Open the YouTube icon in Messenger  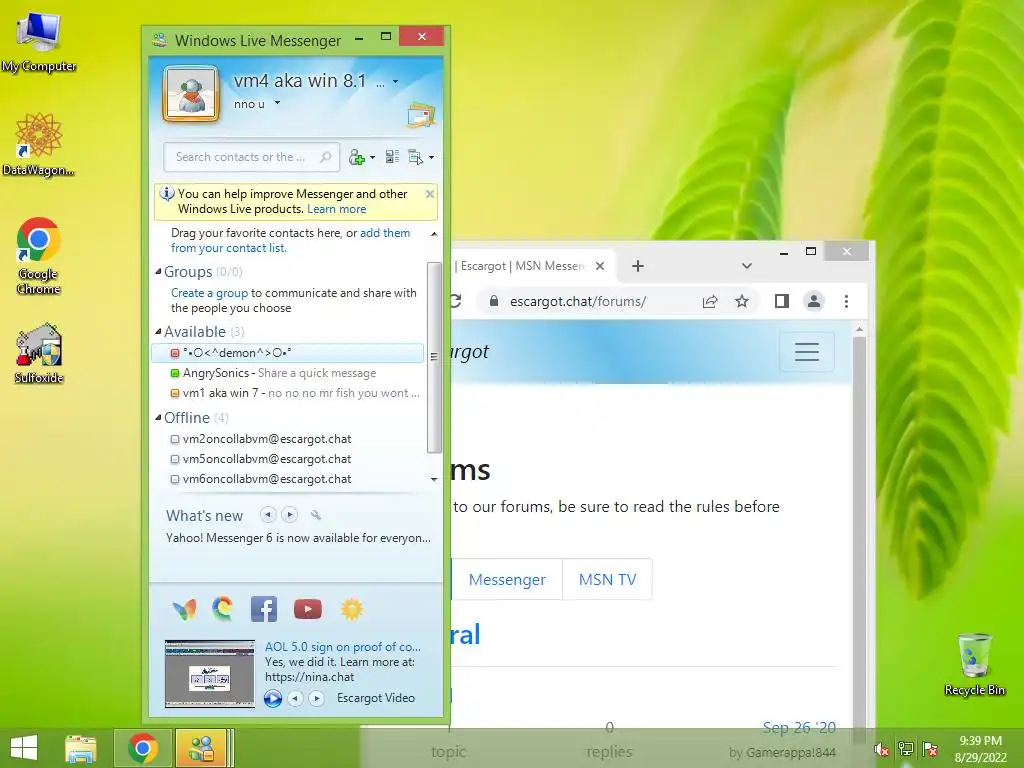308,609
